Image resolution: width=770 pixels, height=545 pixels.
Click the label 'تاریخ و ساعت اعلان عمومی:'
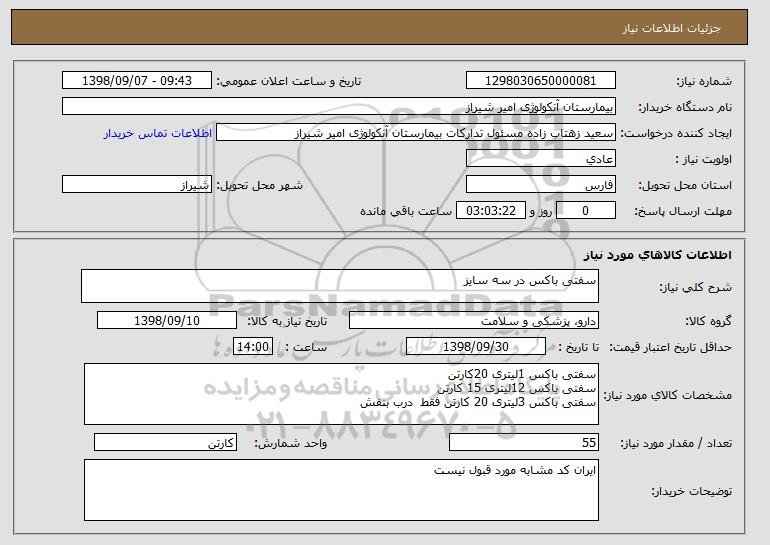[289, 82]
